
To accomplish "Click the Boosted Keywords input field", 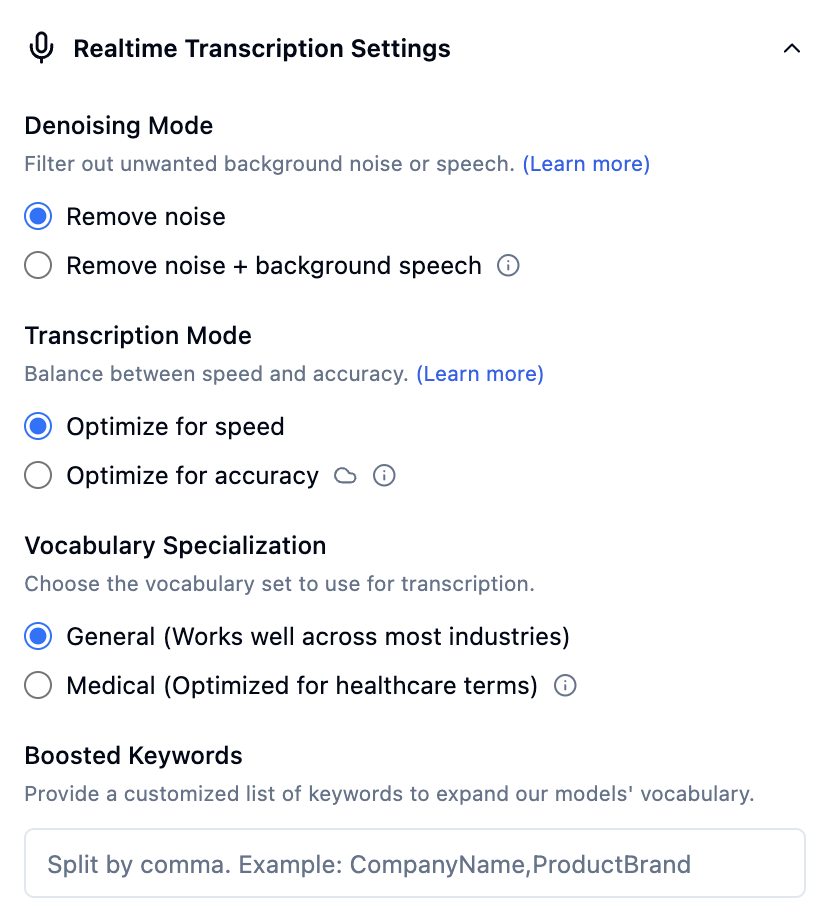I will [x=416, y=863].
